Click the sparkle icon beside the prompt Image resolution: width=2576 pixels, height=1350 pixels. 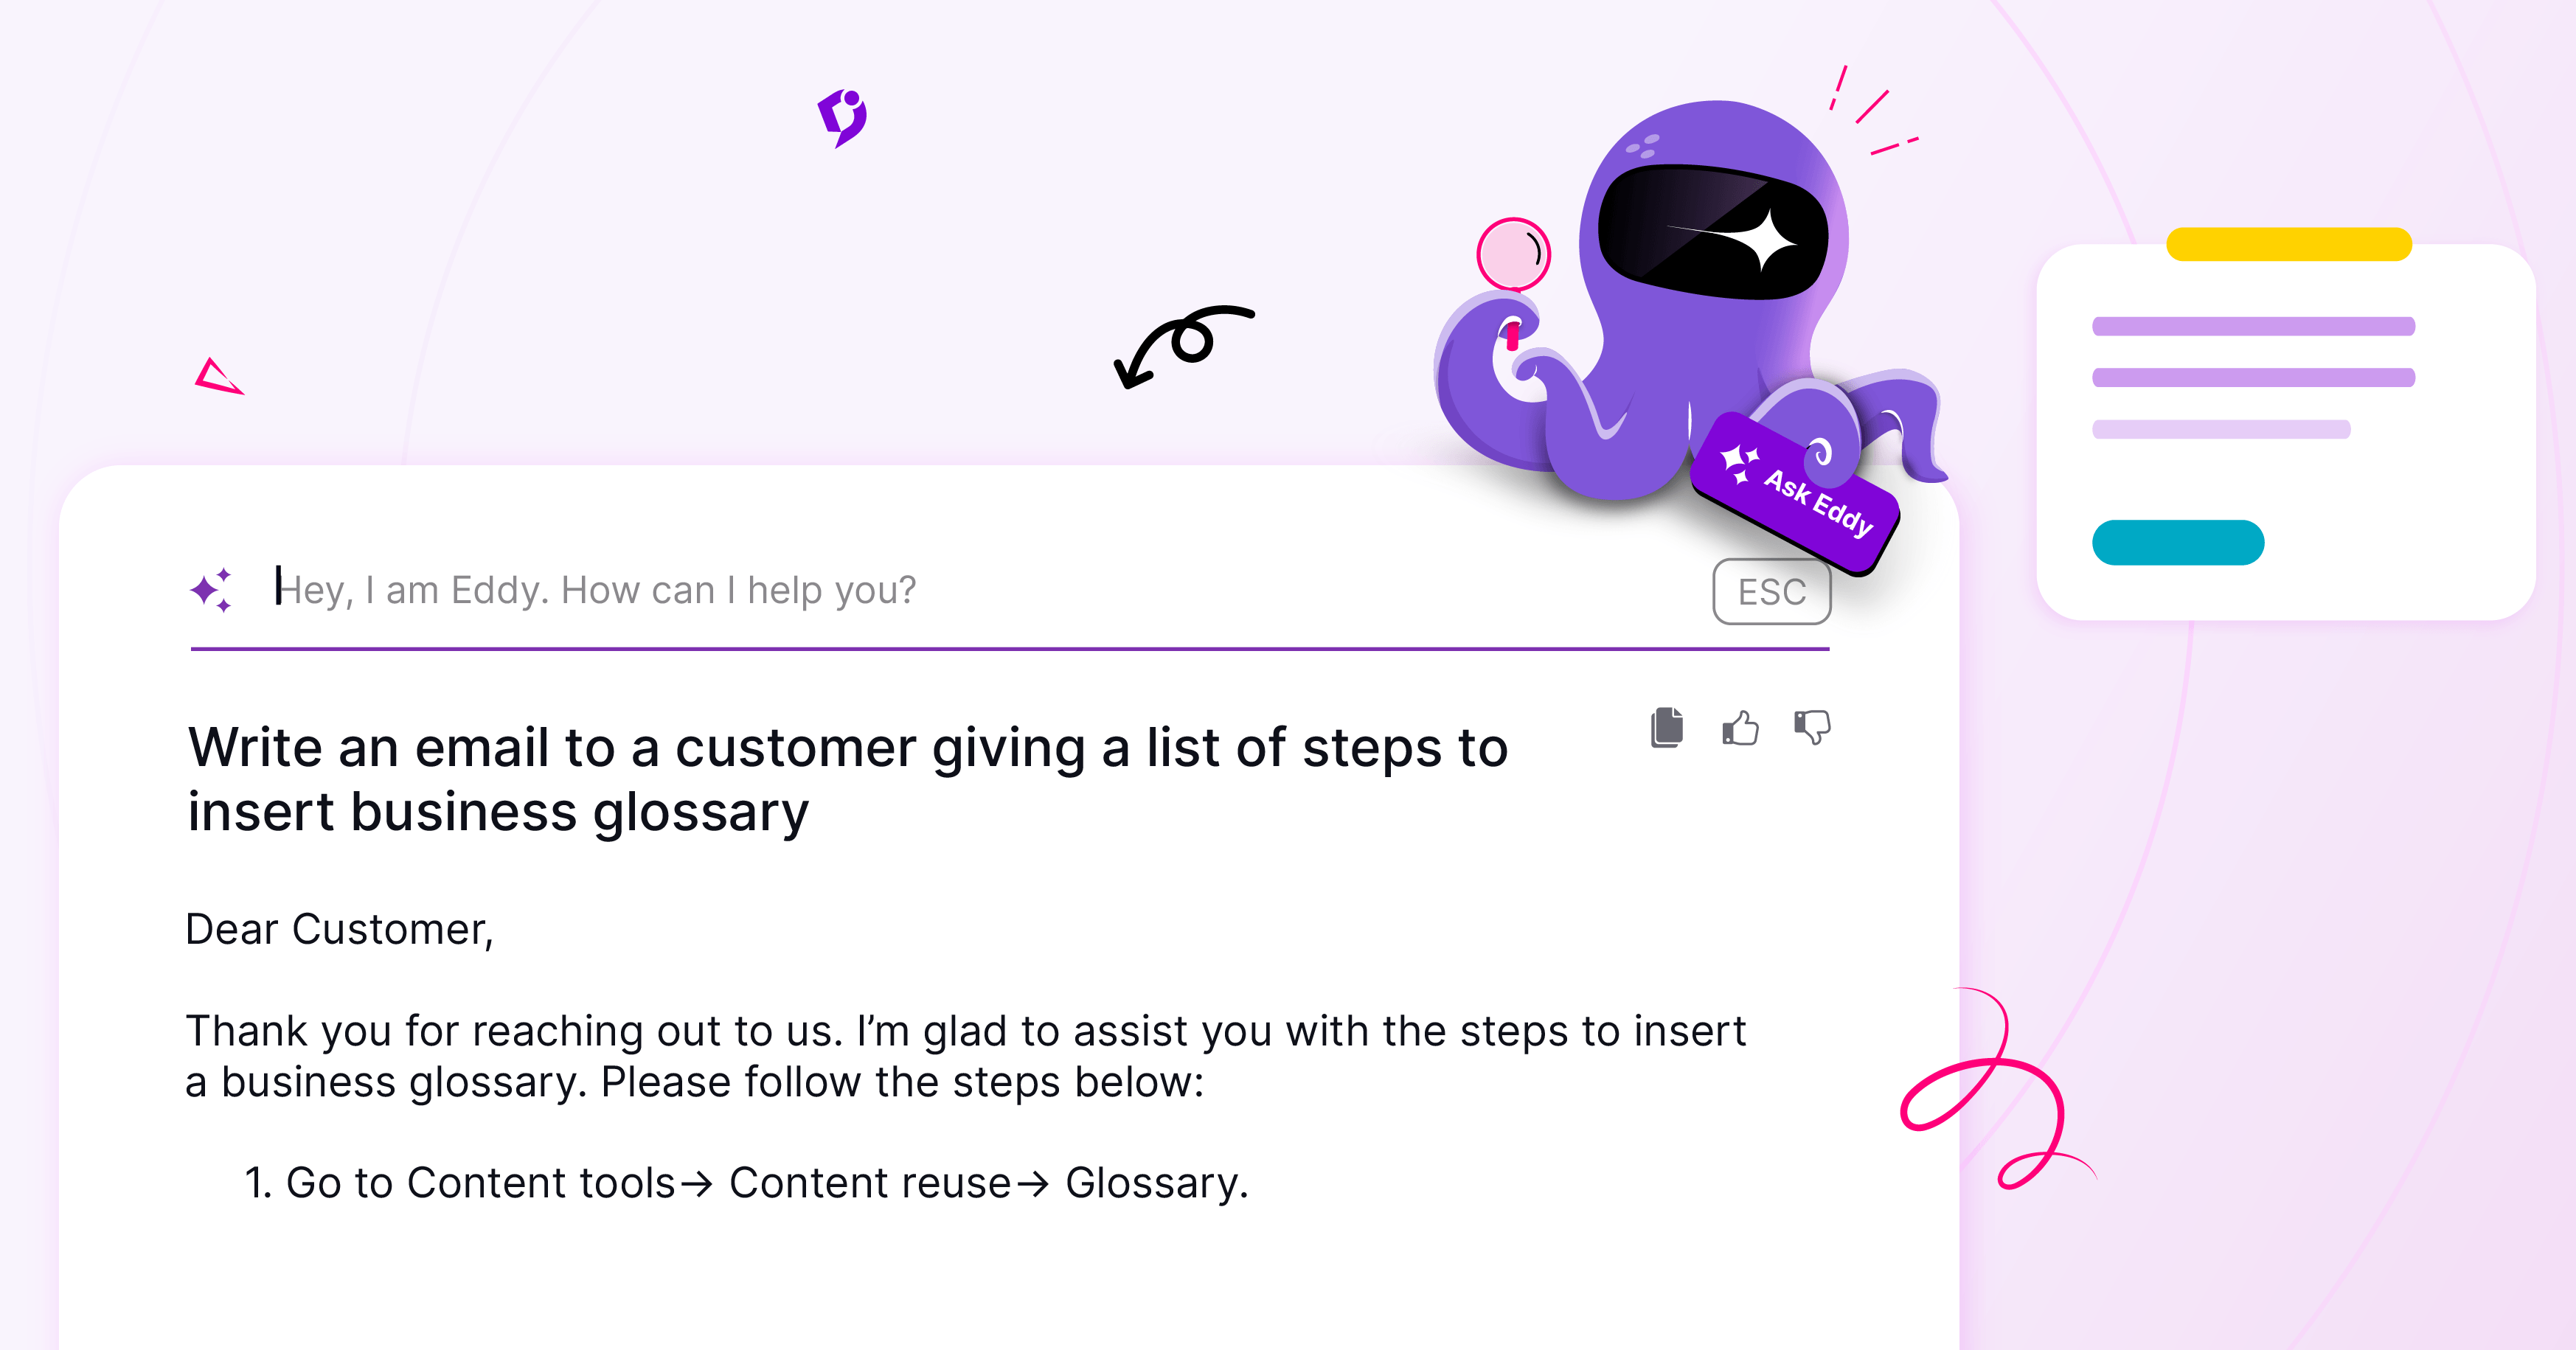tap(212, 590)
